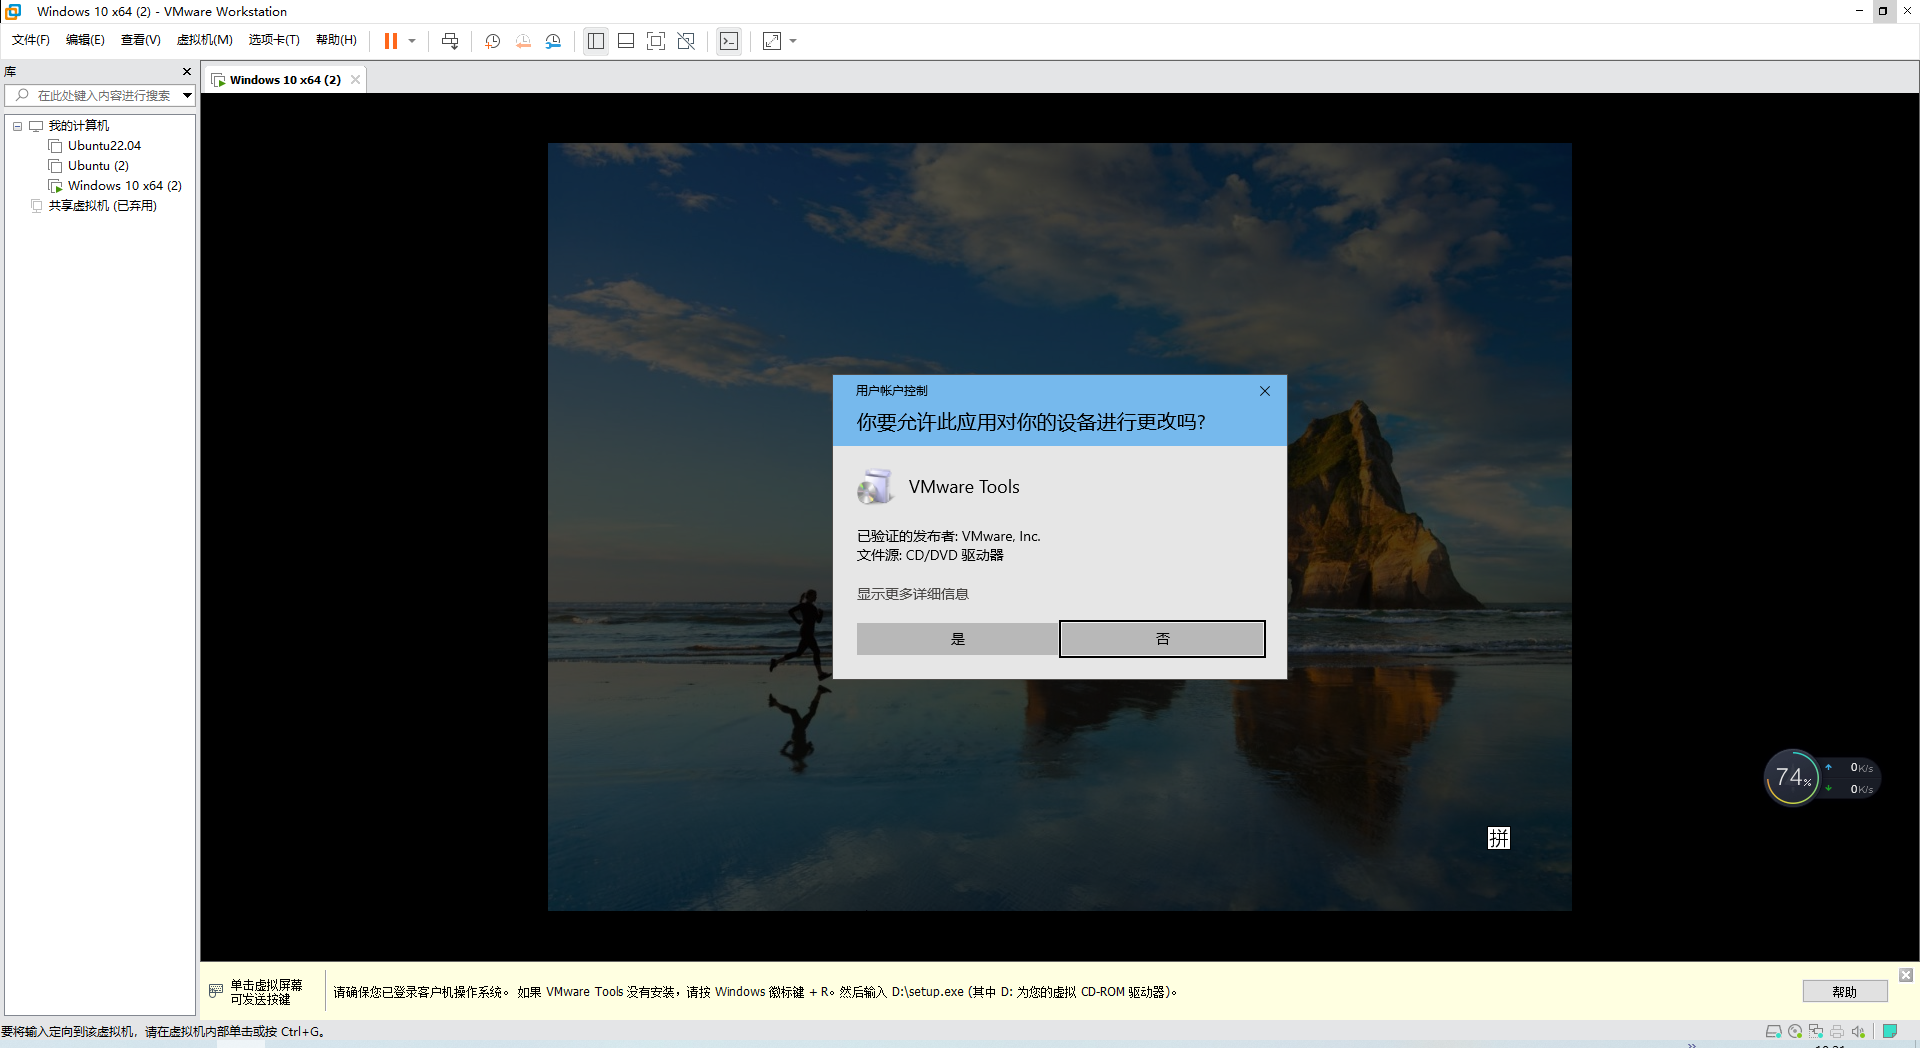The width and height of the screenshot is (1920, 1048).
Task: Click the 帮助 button in the hint bar
Action: (1844, 992)
